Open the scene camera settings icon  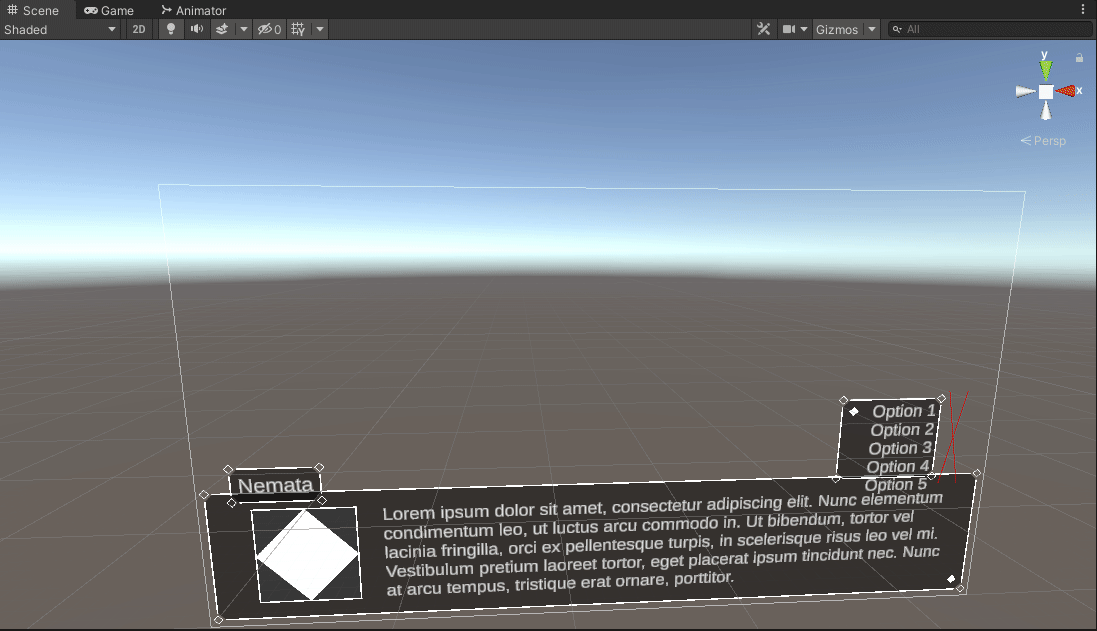789,29
